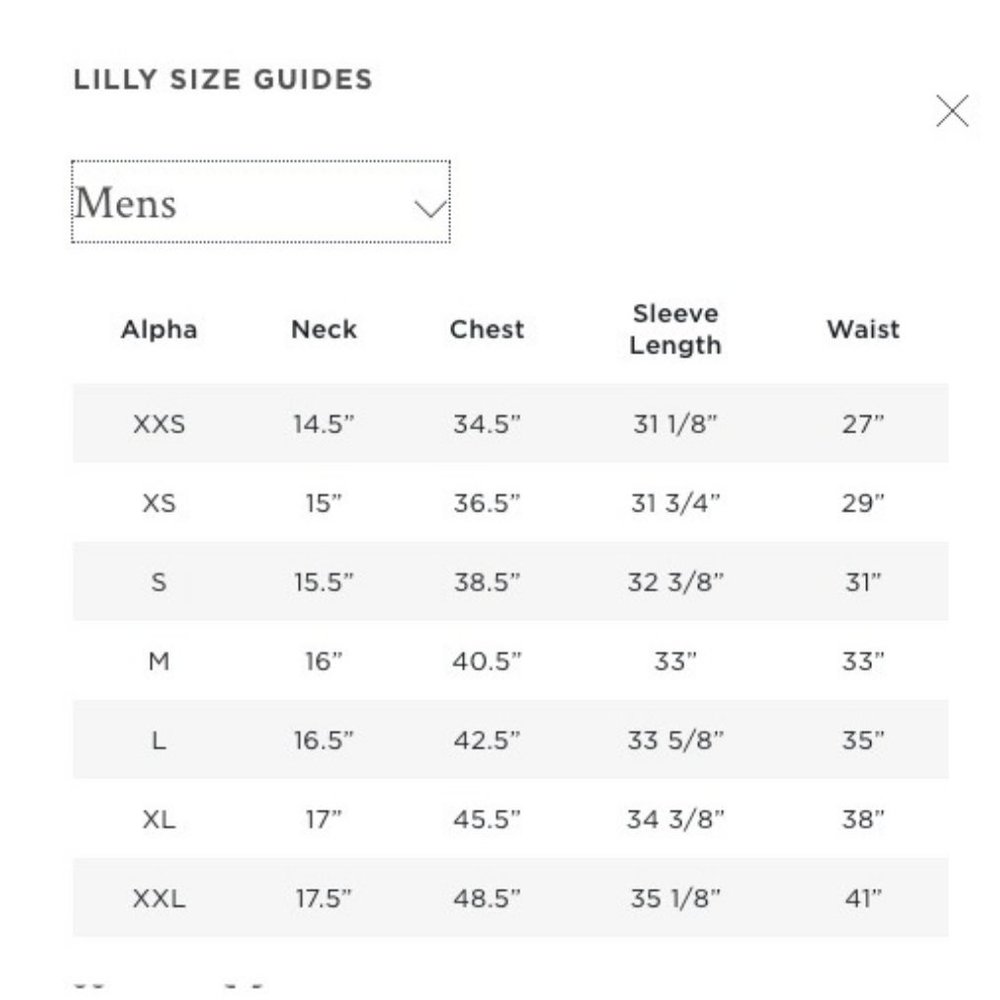This screenshot has width=1000, height=1000.
Task: Click the 40.5 inch chest measurement for M
Action: click(x=488, y=660)
